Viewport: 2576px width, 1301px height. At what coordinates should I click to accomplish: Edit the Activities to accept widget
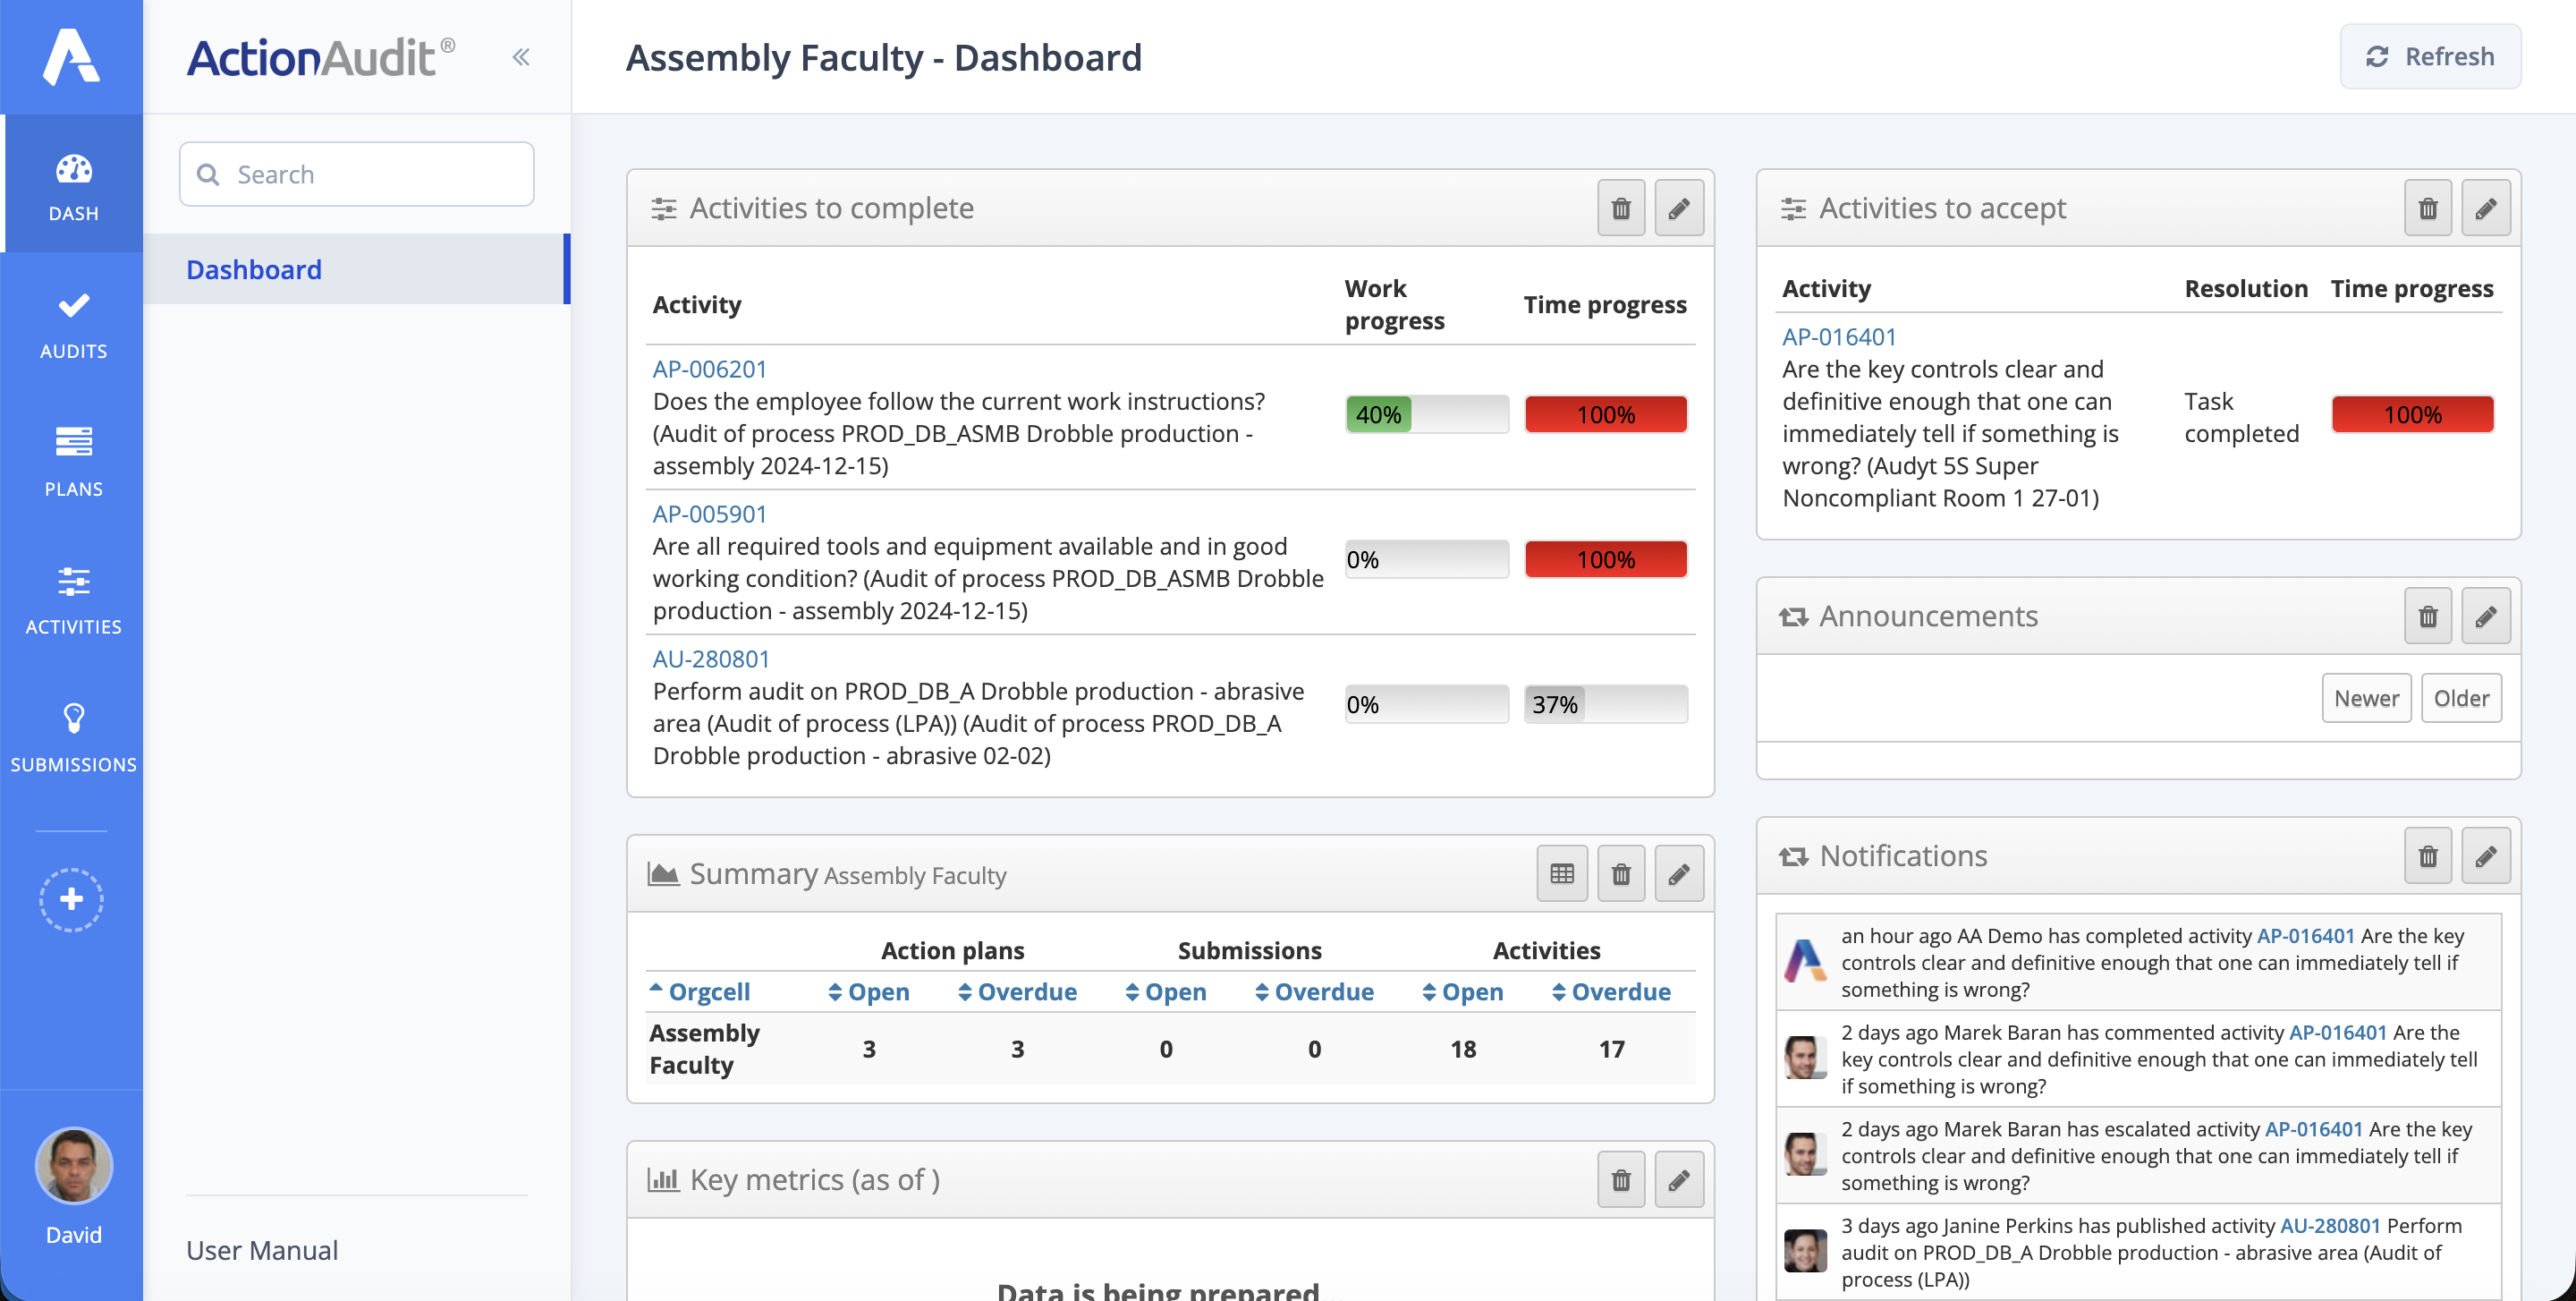2485,208
